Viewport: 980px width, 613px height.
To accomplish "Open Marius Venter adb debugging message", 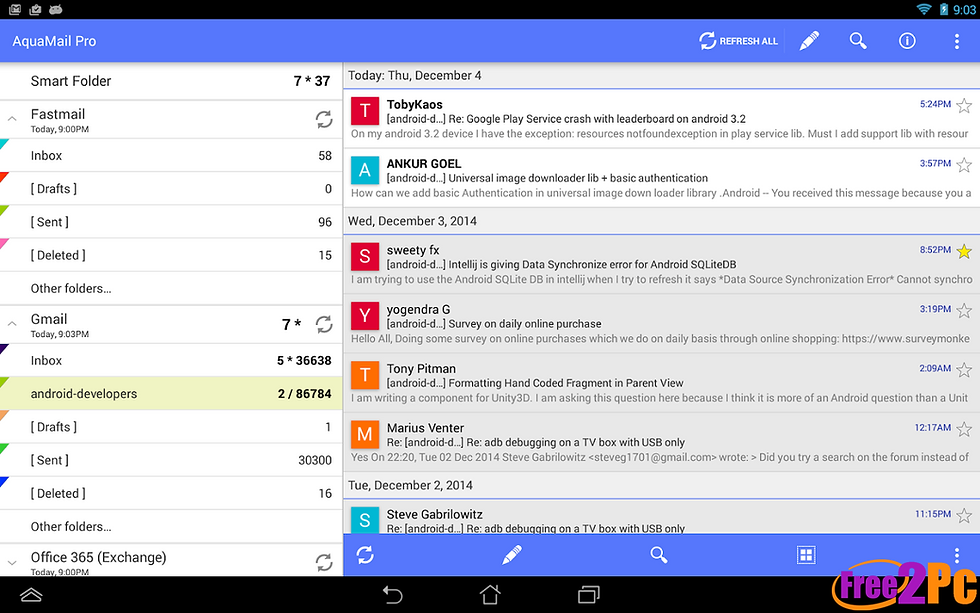I will 661,442.
